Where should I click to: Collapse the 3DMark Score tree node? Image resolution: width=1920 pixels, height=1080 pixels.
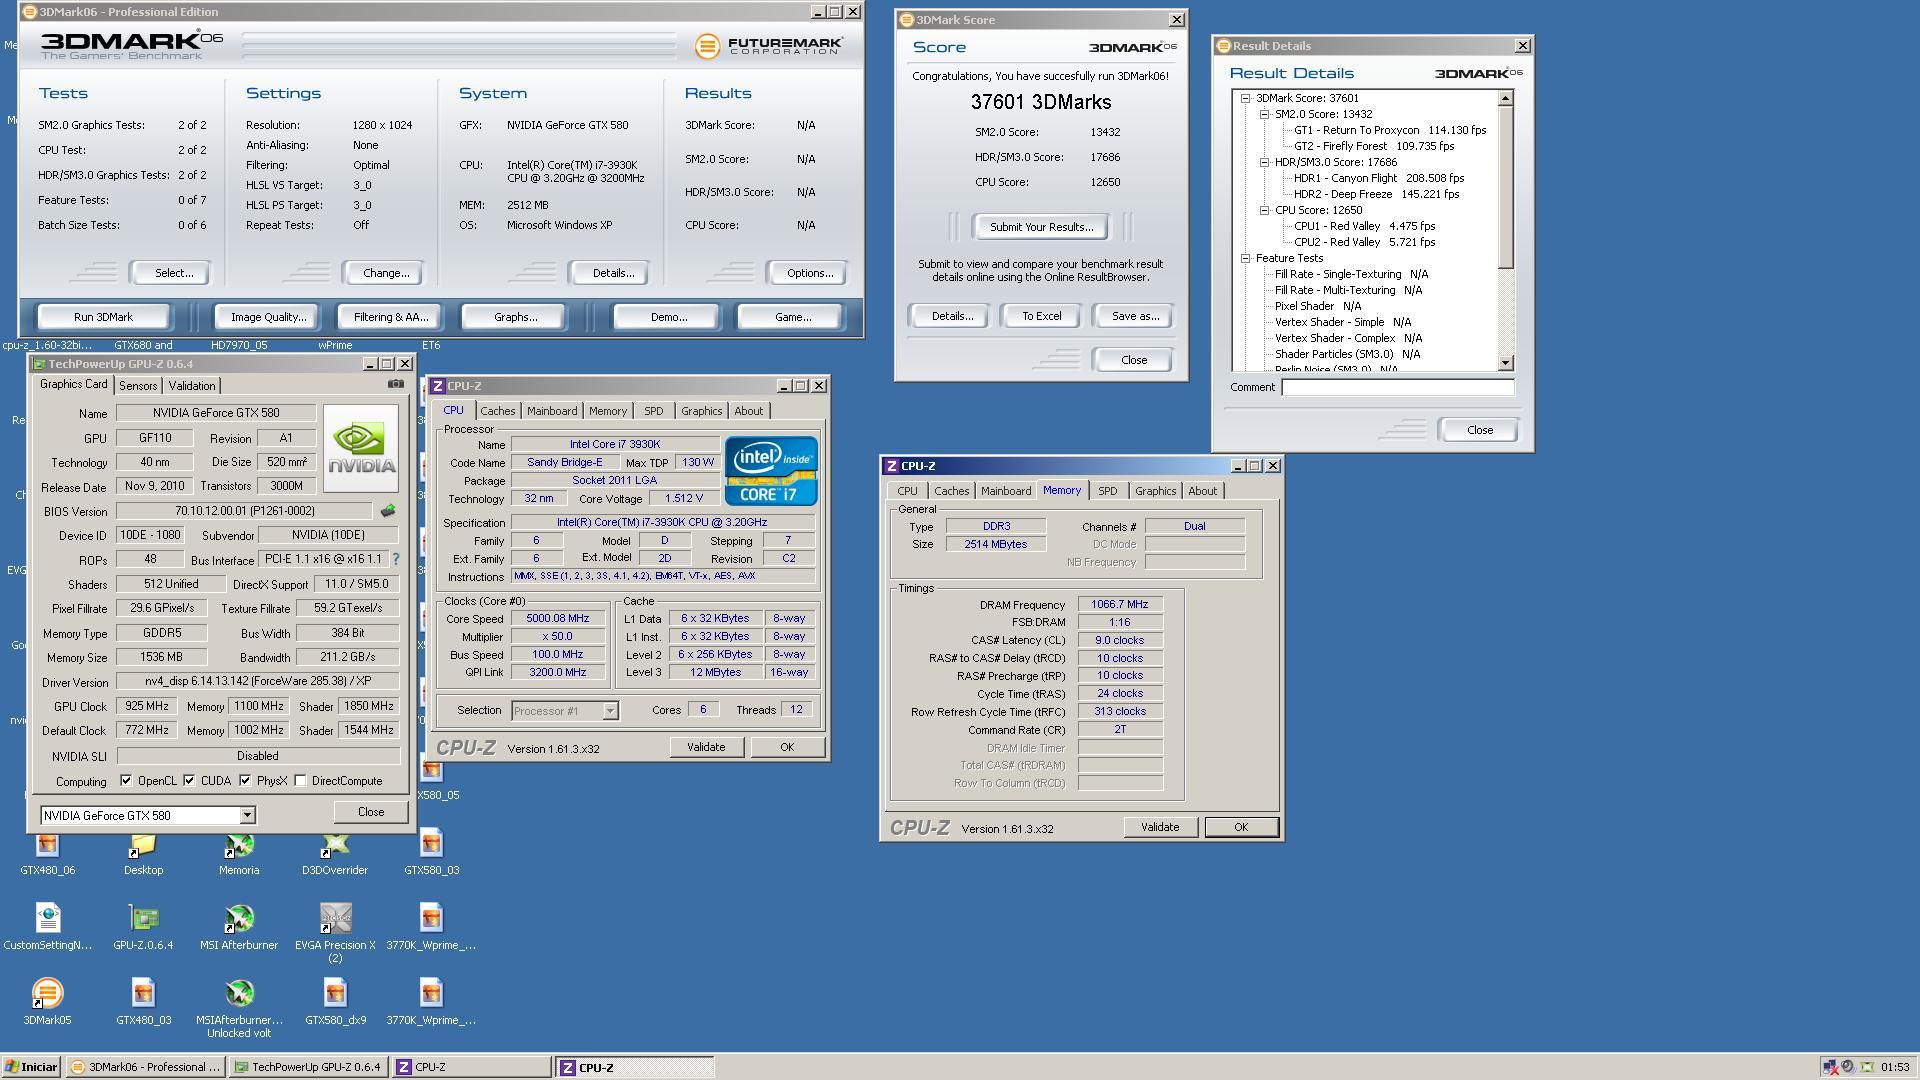[x=1246, y=98]
